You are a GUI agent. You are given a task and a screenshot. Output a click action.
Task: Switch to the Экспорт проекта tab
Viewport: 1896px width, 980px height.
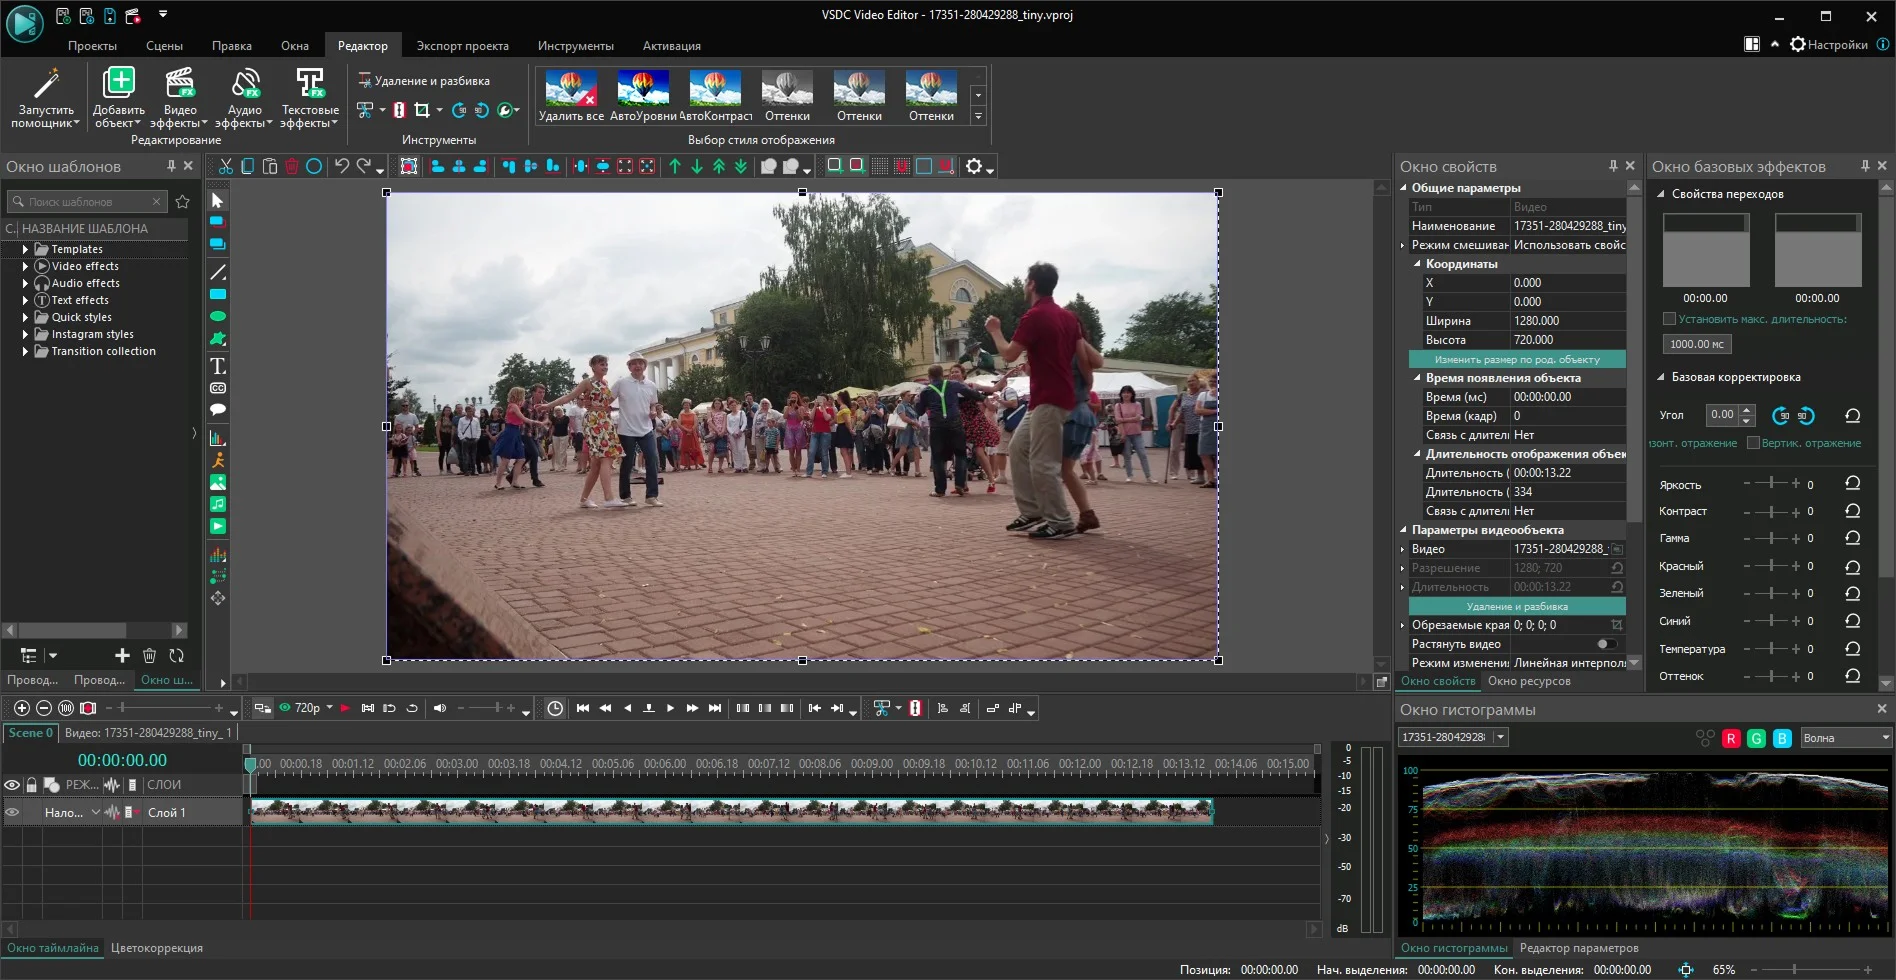tap(462, 46)
